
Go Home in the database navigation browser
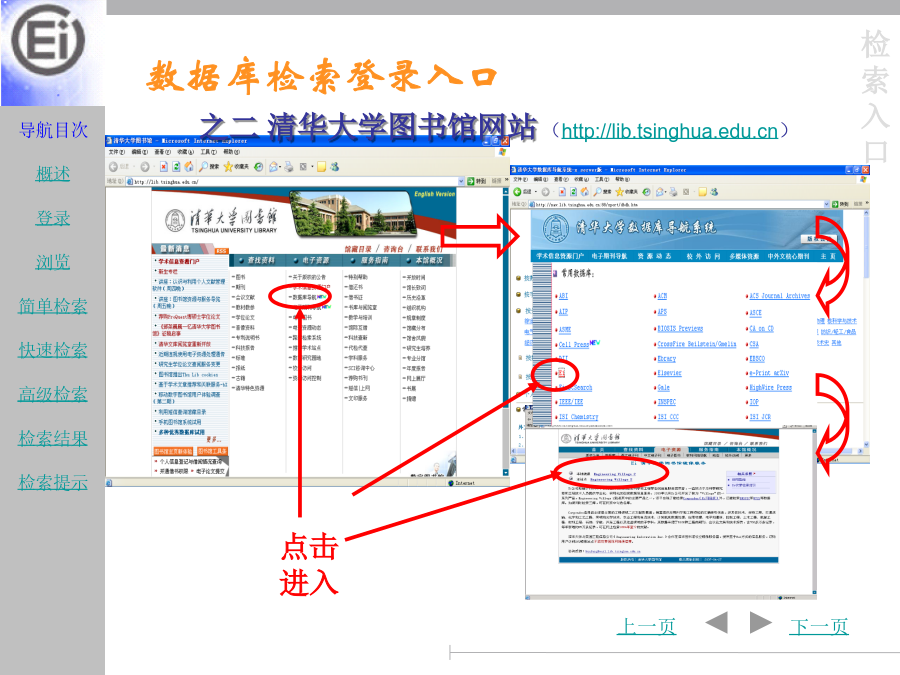click(x=584, y=192)
